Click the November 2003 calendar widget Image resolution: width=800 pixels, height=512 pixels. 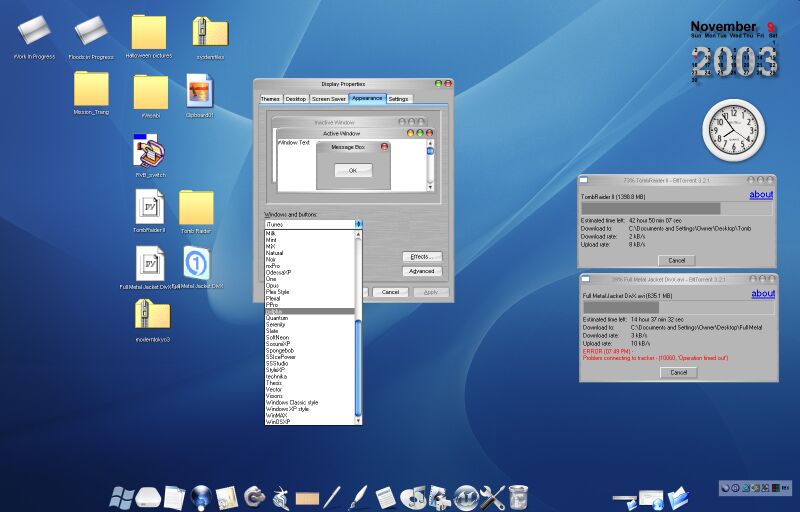[734, 52]
